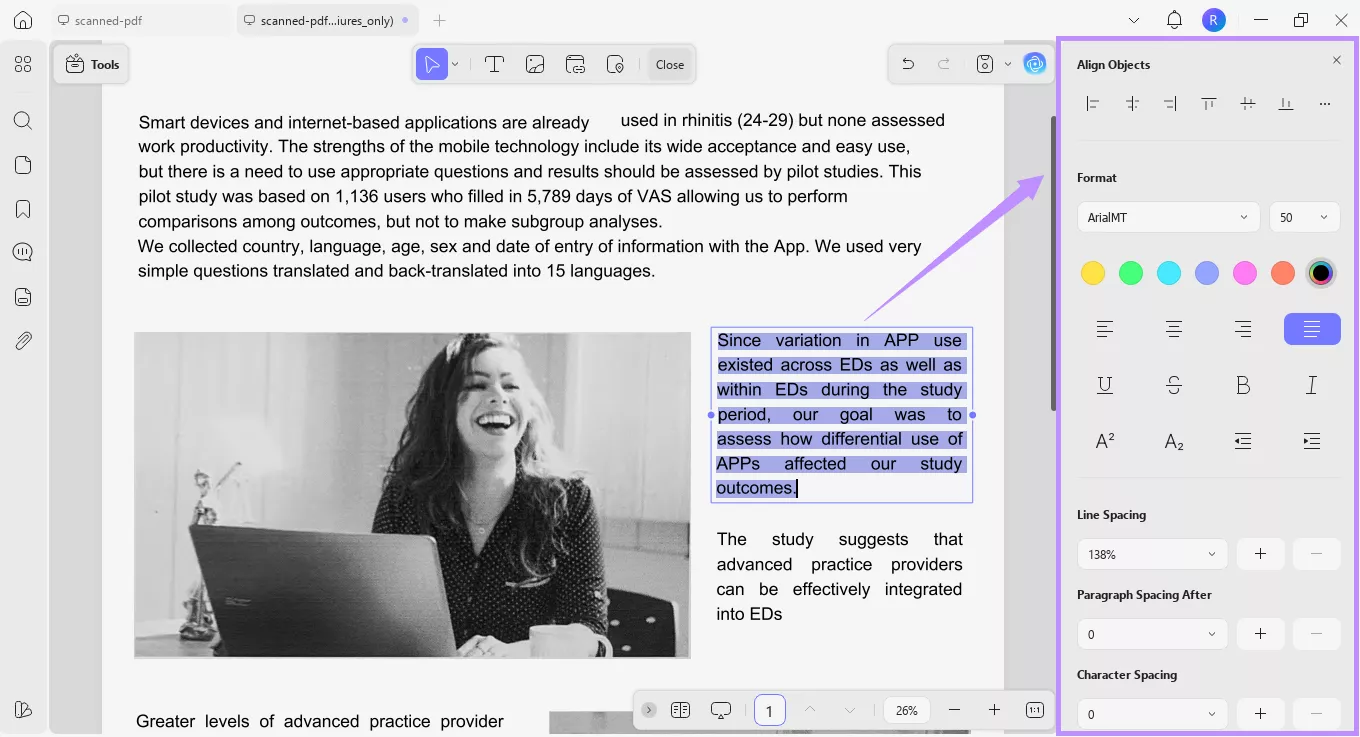Open the search panel in sidebar
This screenshot has width=1360, height=737.
22,120
